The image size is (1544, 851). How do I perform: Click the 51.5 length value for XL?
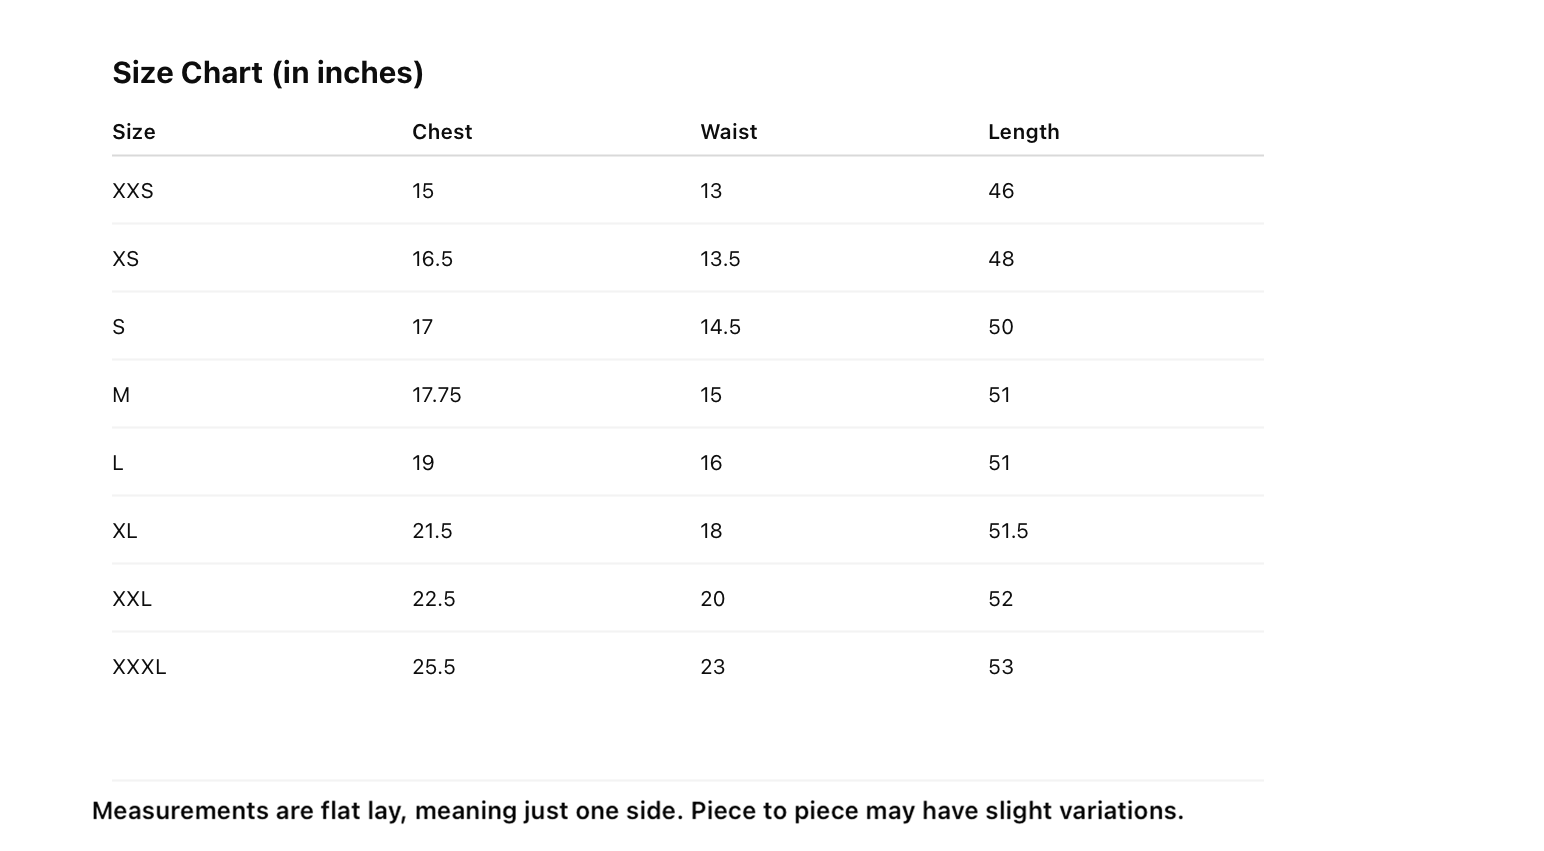point(1008,531)
